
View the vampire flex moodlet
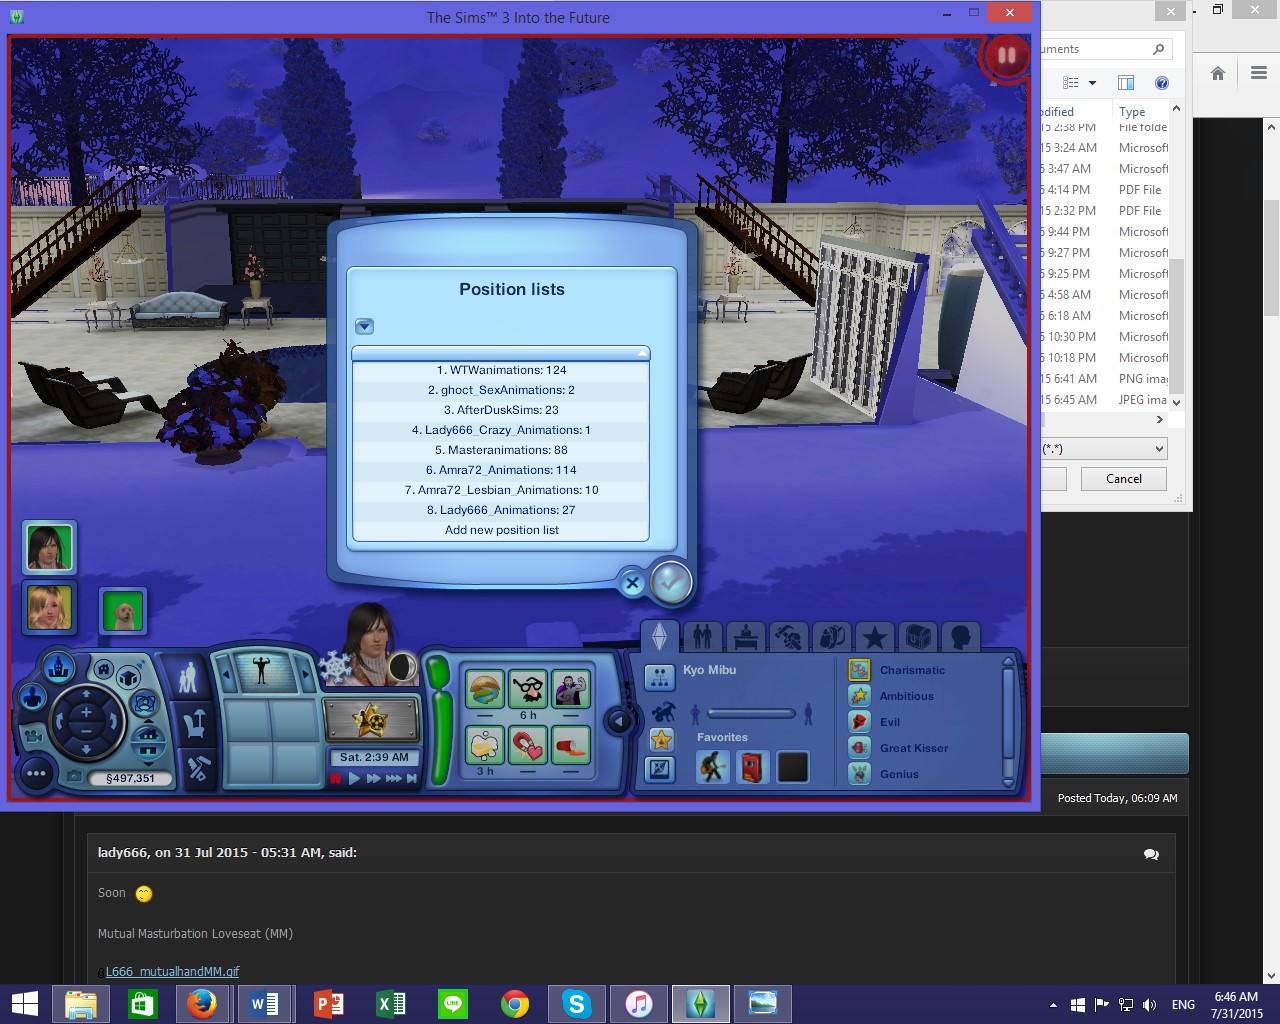(x=571, y=688)
